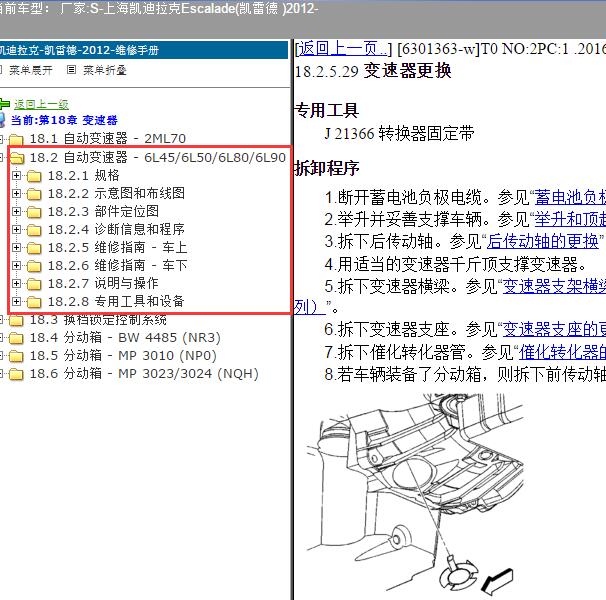
Task: Open 18.2.5 维修指南 - 车上 entry
Action: click(x=117, y=247)
